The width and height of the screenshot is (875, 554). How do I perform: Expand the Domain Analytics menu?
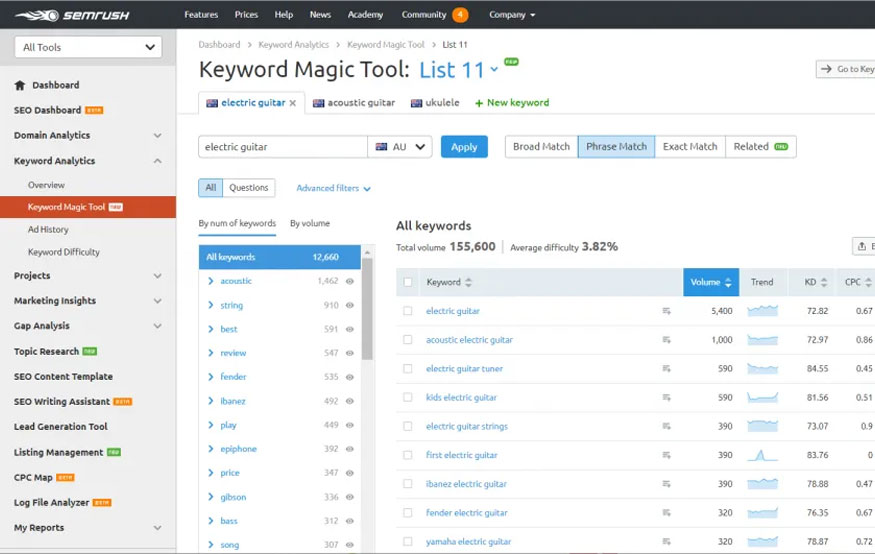click(157, 136)
